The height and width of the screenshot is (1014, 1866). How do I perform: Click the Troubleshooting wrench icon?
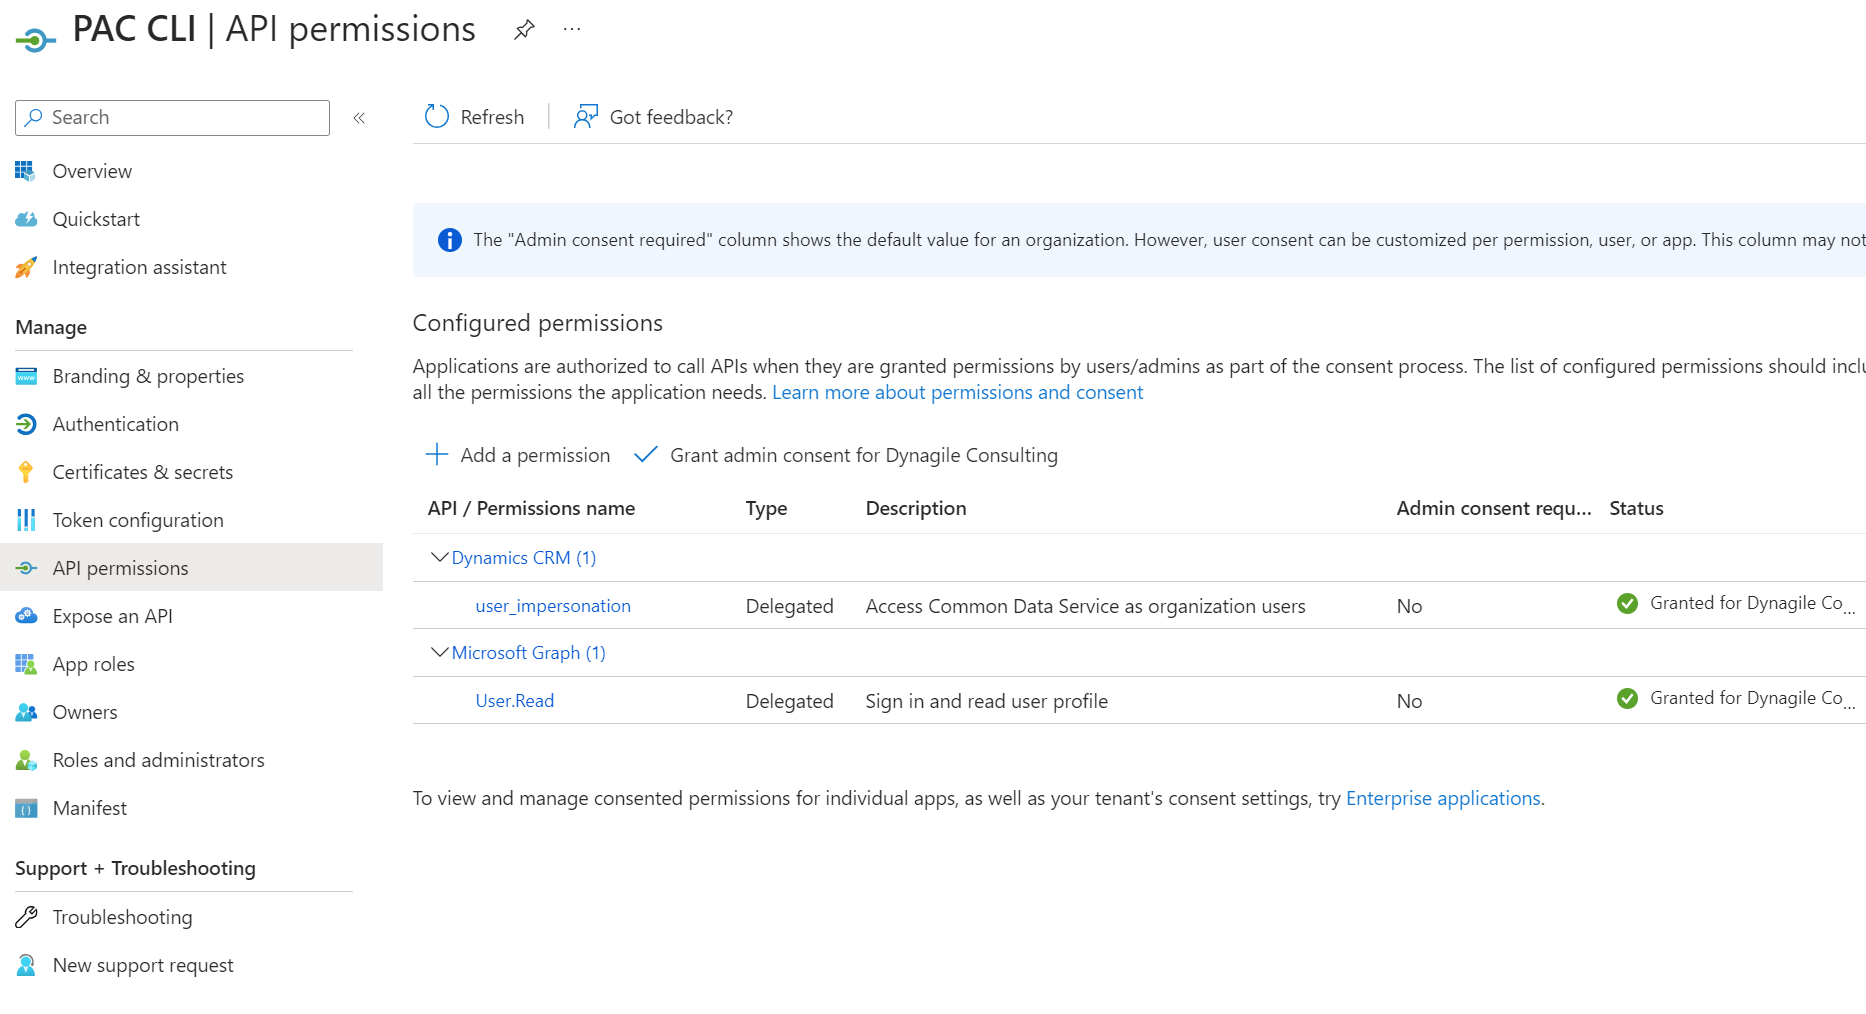coord(26,917)
